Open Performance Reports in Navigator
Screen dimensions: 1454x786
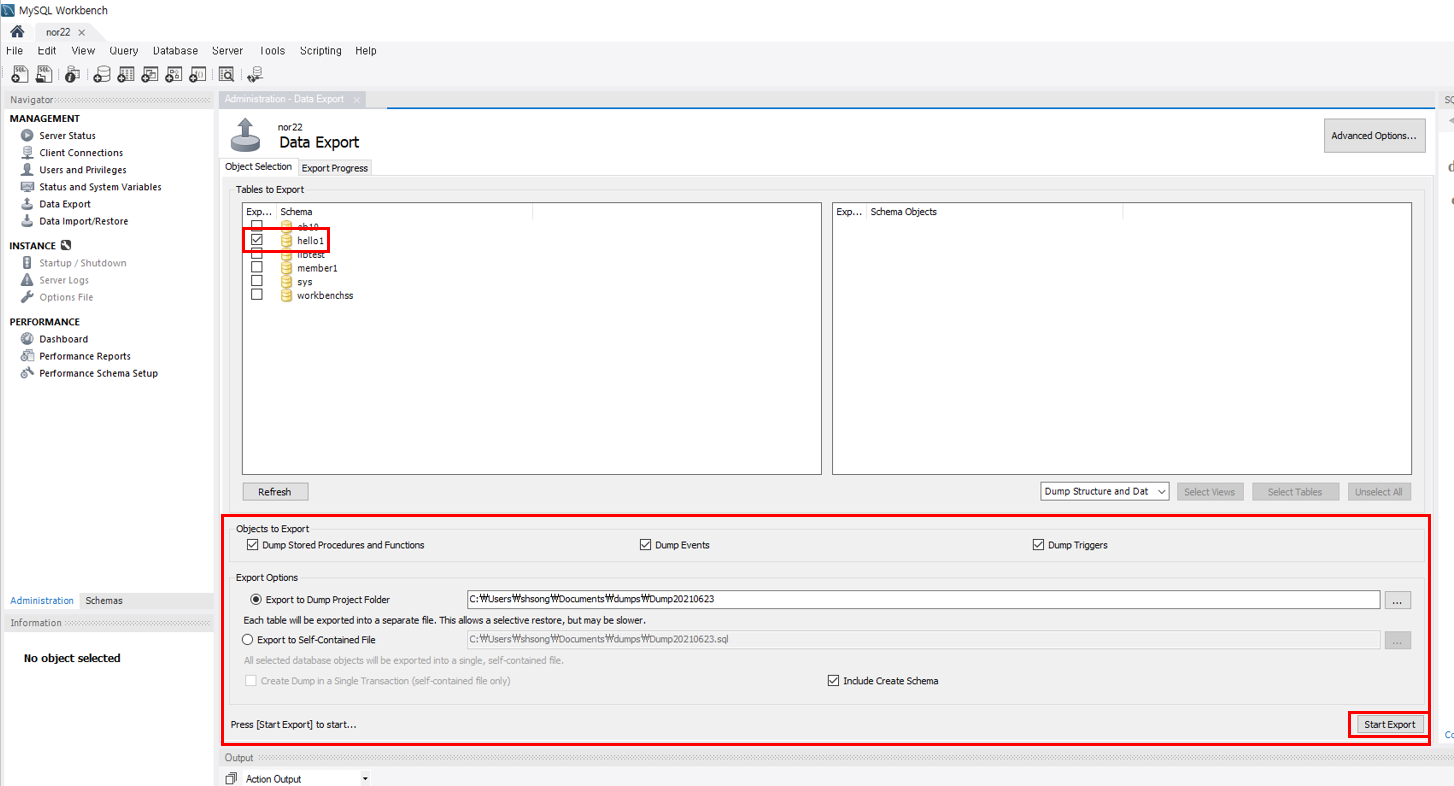pos(85,356)
